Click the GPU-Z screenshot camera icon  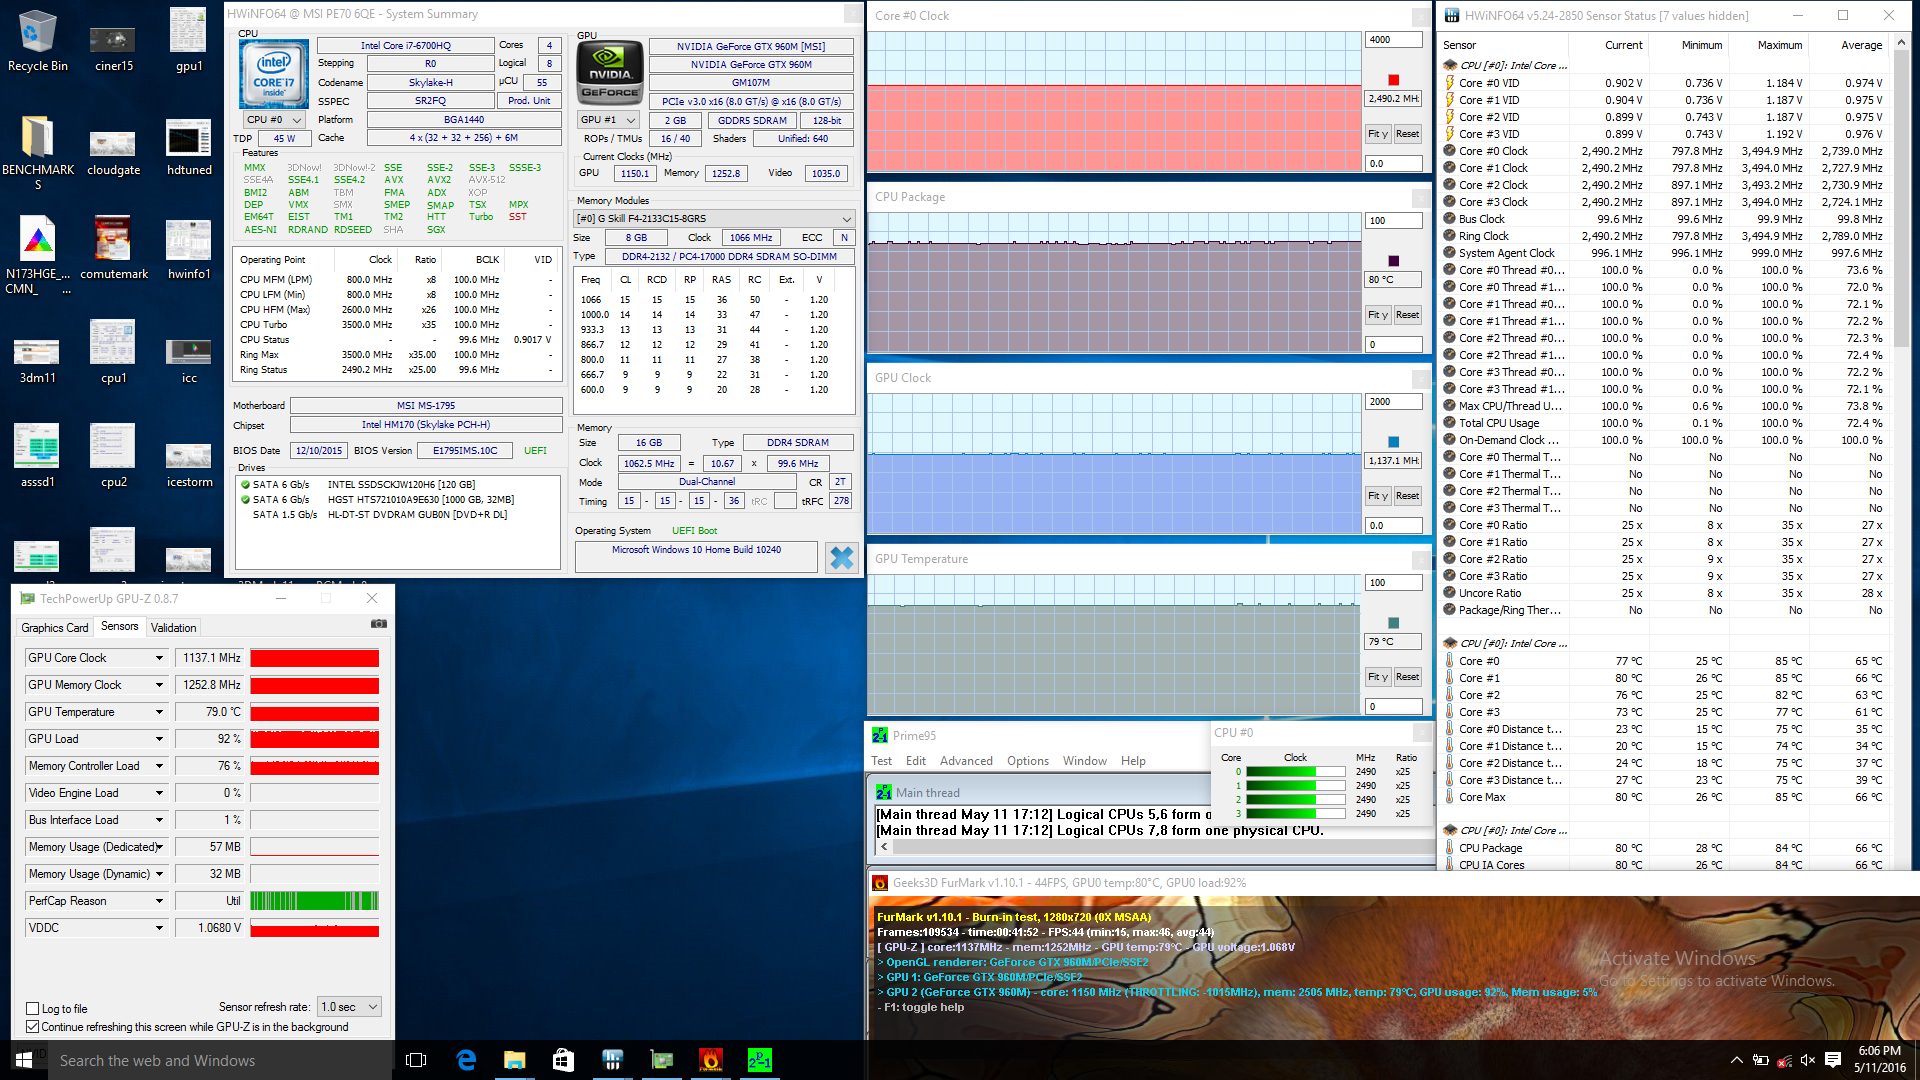[379, 624]
